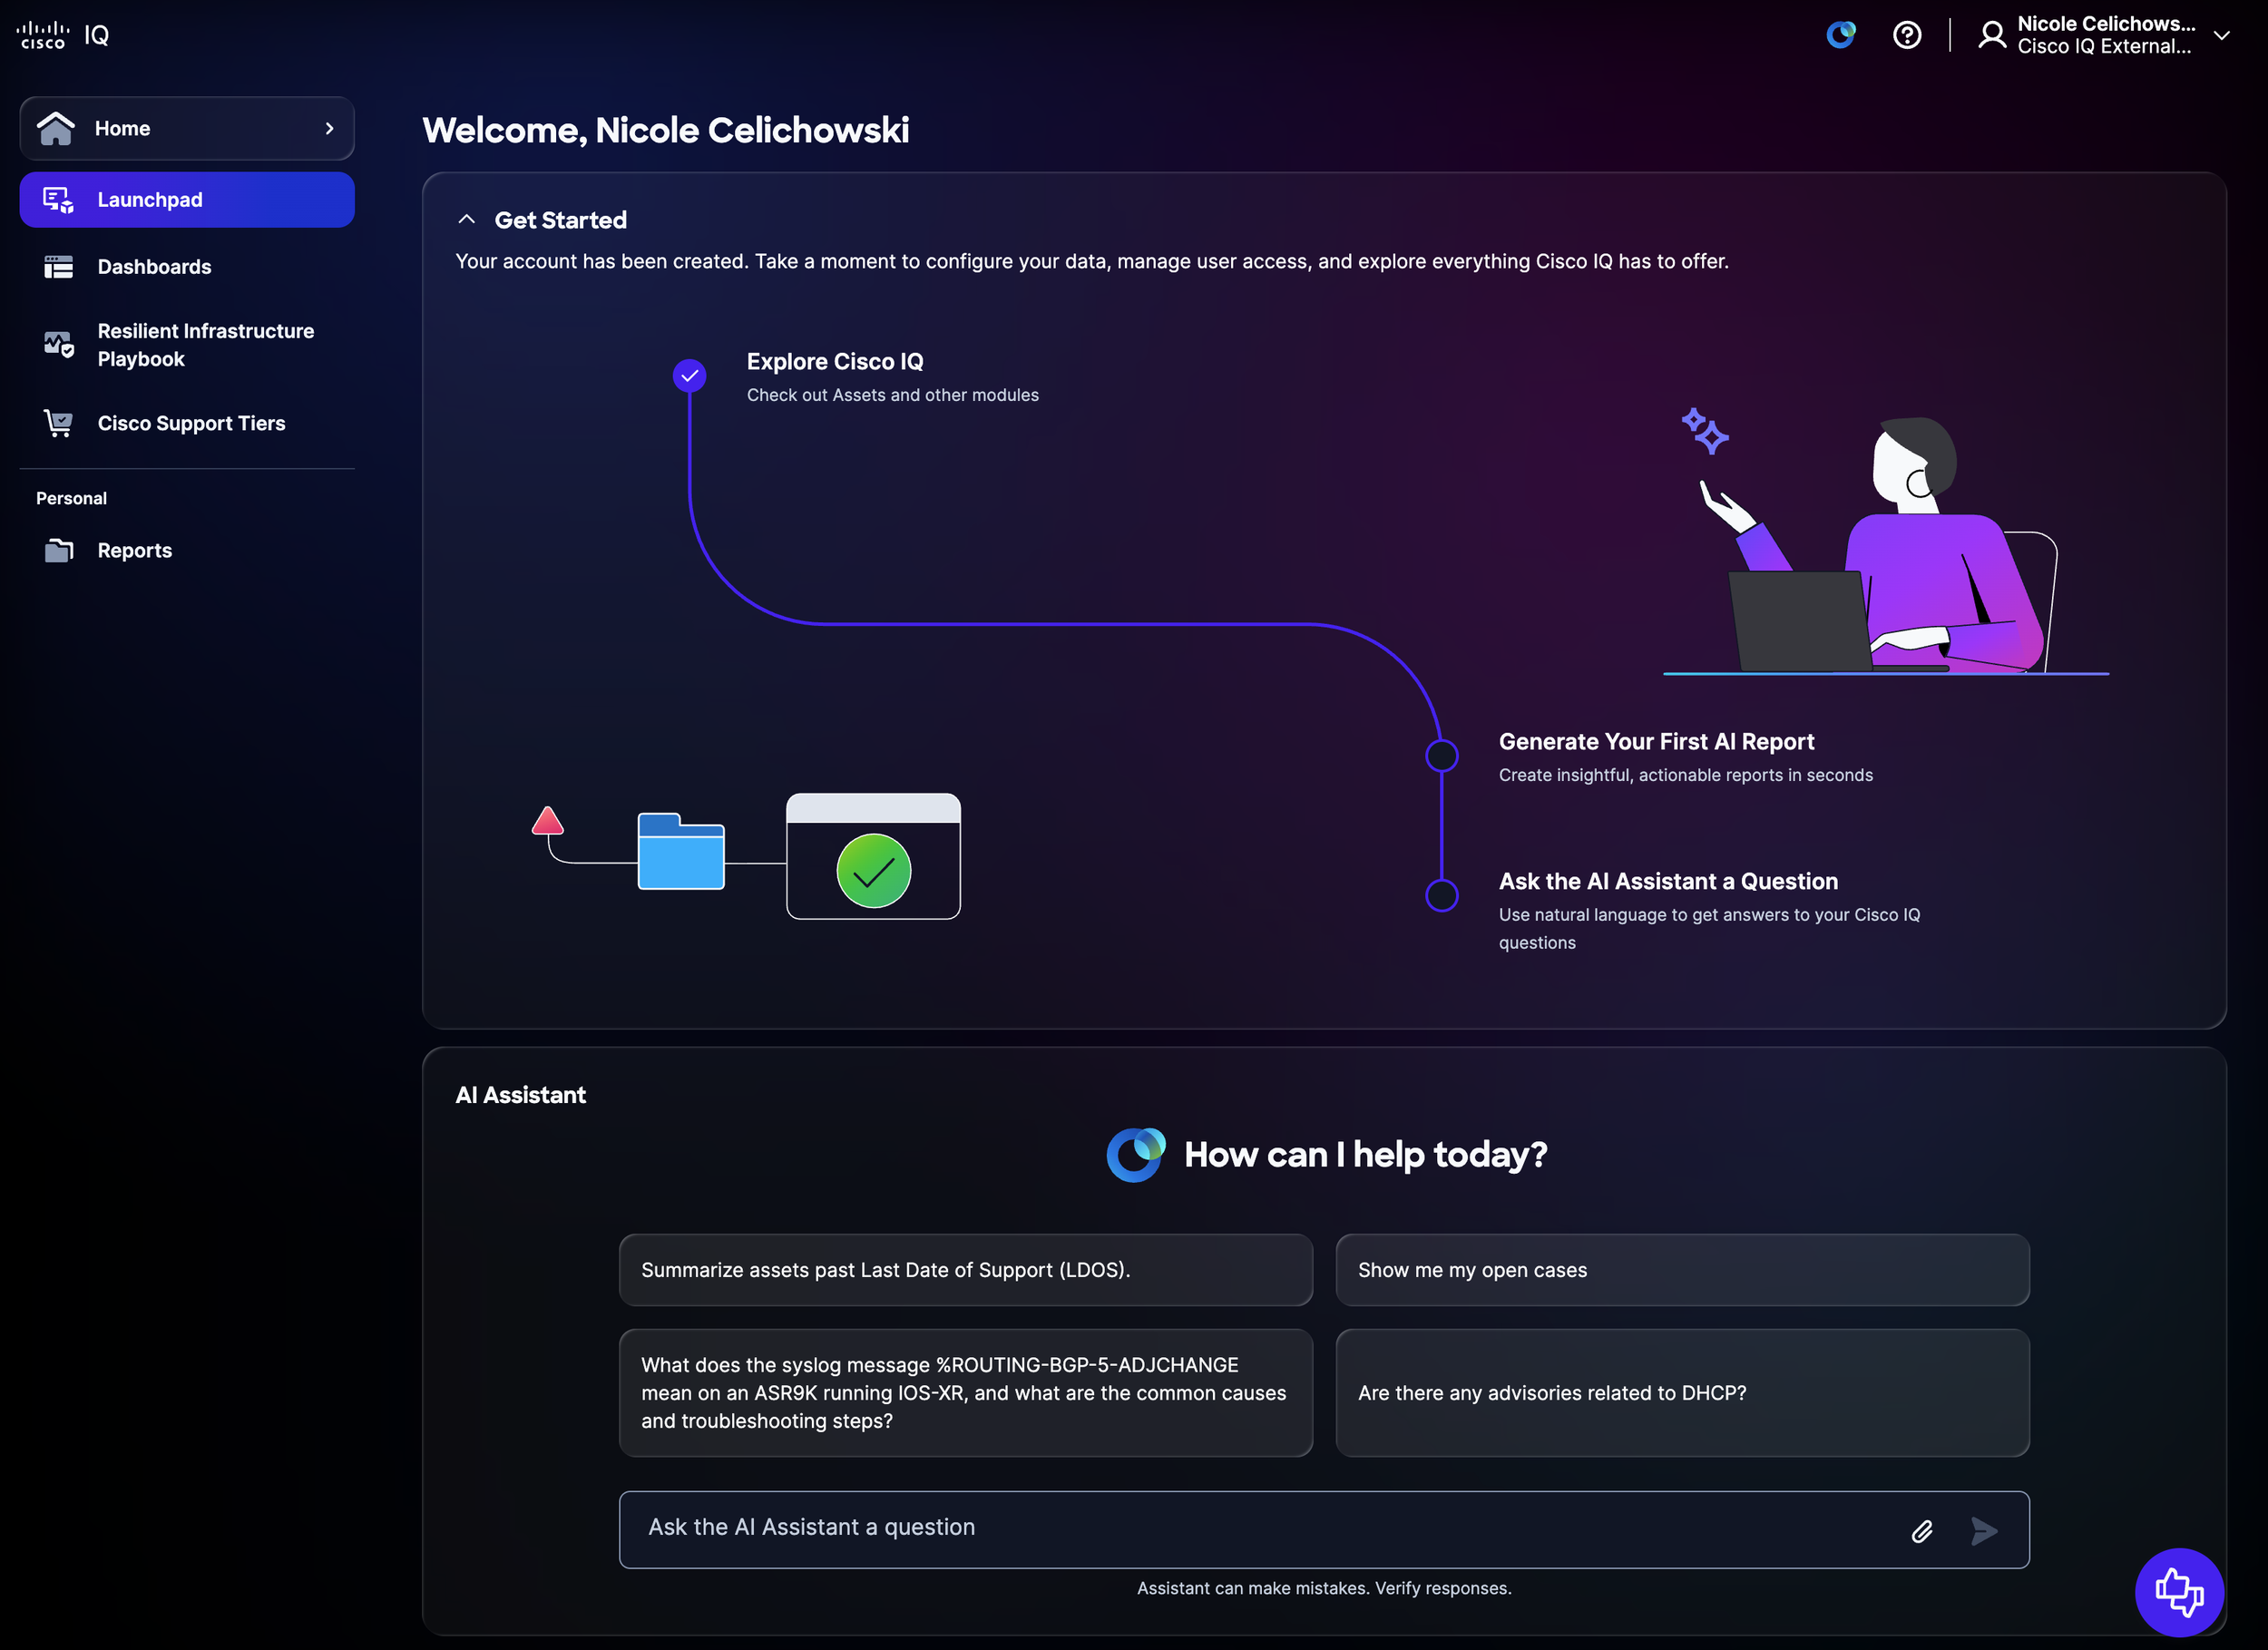
Task: Click the folder and checkmark window illustration
Action: [747, 856]
